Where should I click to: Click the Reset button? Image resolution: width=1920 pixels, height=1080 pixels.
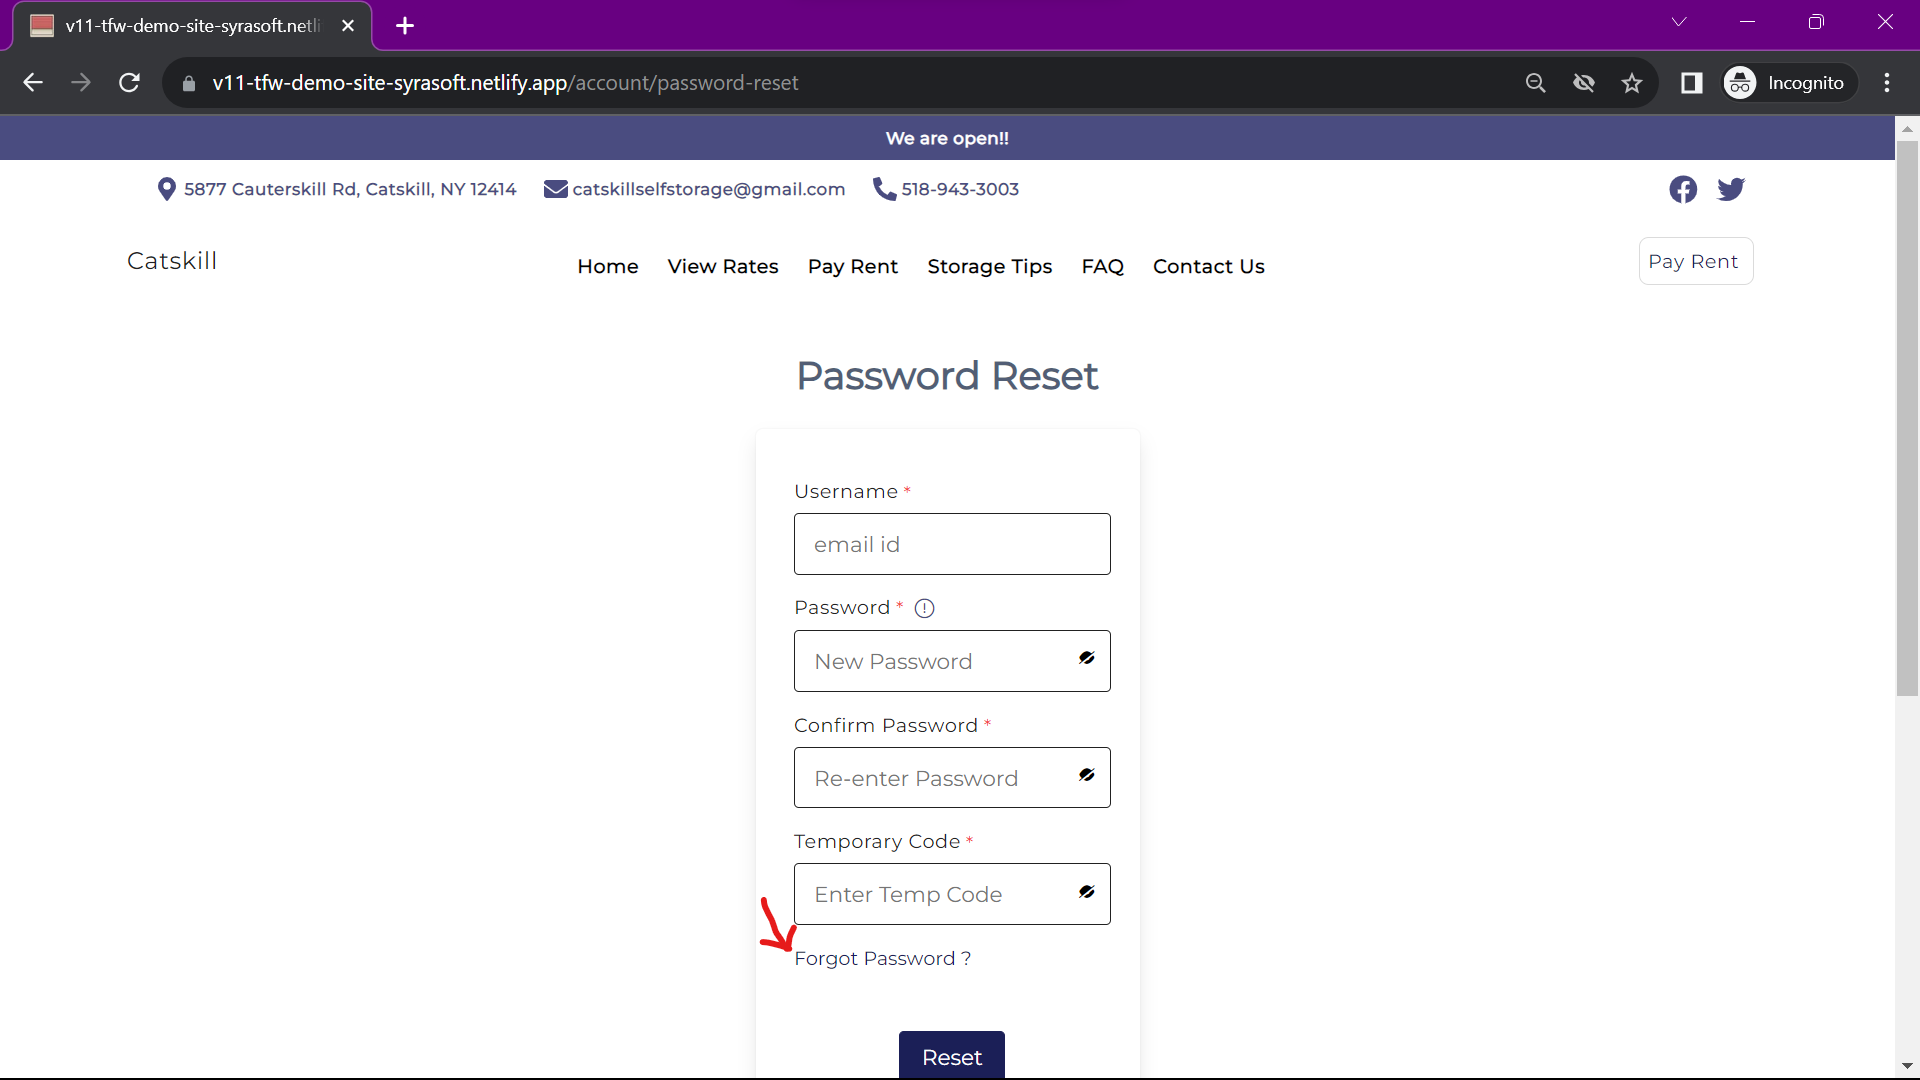click(951, 1056)
